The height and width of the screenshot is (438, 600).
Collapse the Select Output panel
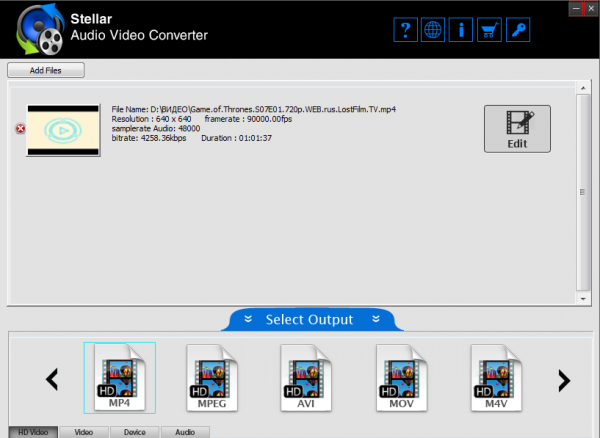point(312,319)
